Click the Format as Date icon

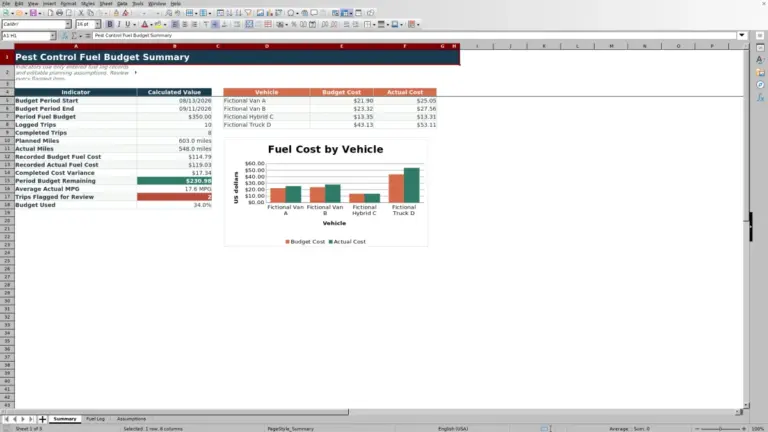tap(312, 24)
